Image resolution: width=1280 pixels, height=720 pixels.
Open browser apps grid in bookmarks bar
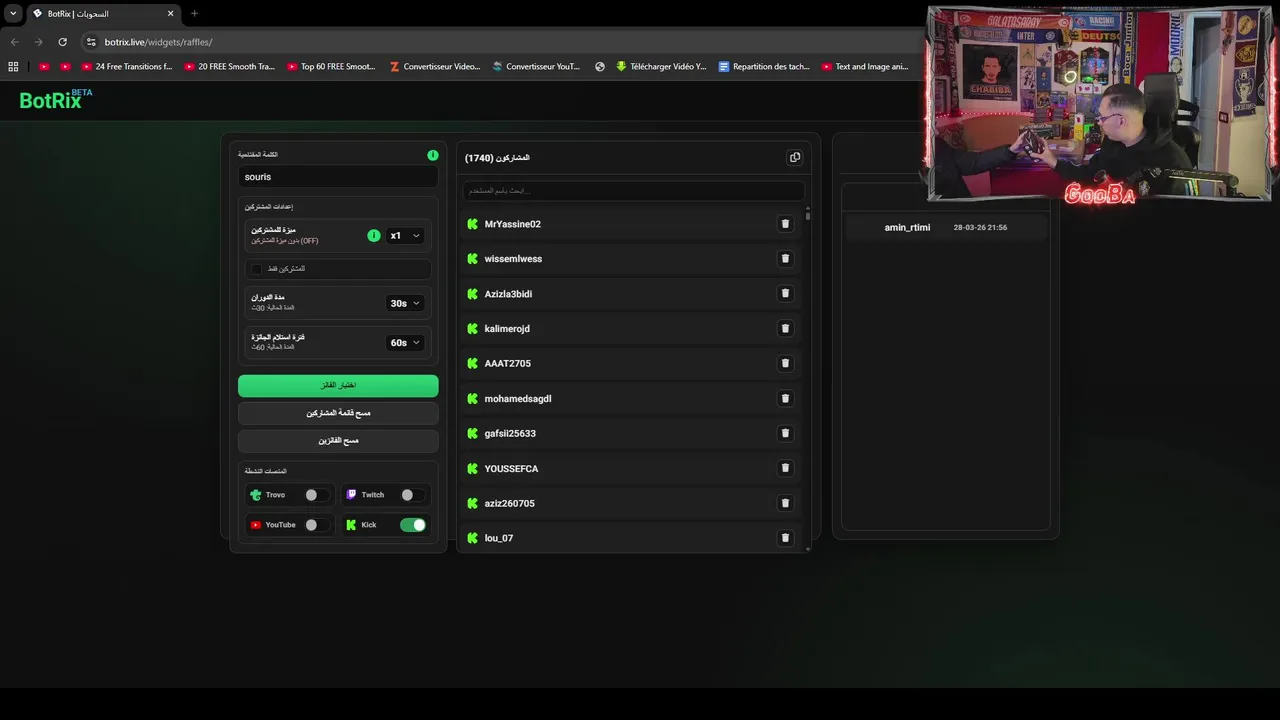pos(13,67)
